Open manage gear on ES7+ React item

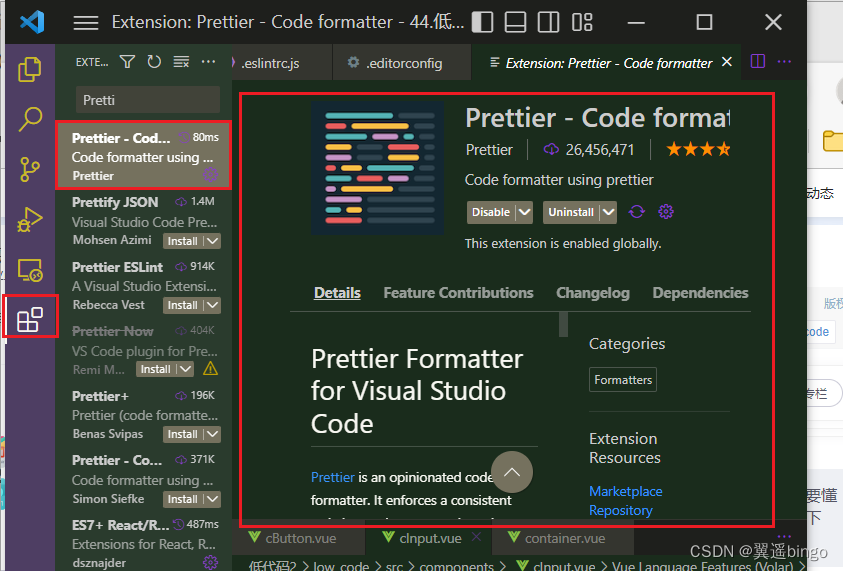[x=210, y=562]
